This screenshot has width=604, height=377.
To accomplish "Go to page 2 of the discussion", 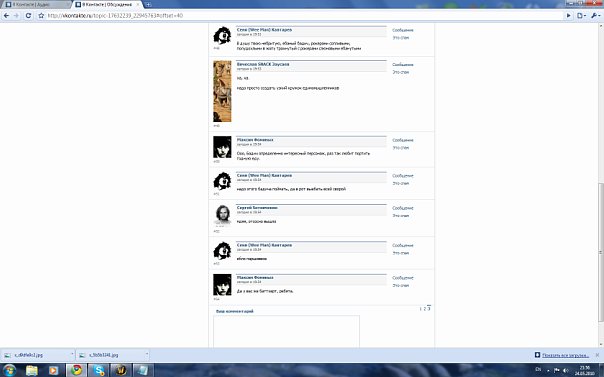I will coord(424,309).
